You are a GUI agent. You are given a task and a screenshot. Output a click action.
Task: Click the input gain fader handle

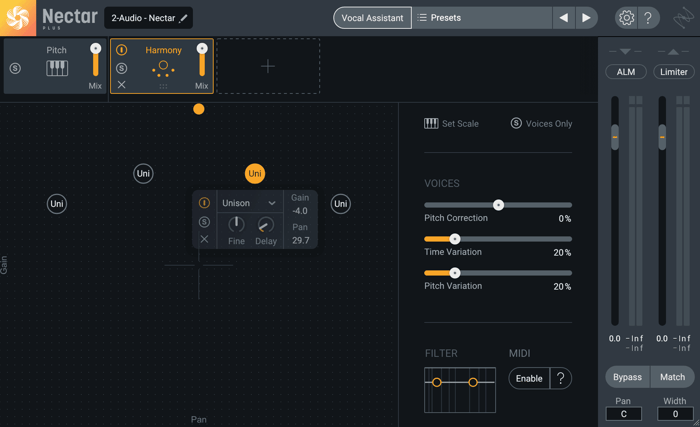[615, 137]
